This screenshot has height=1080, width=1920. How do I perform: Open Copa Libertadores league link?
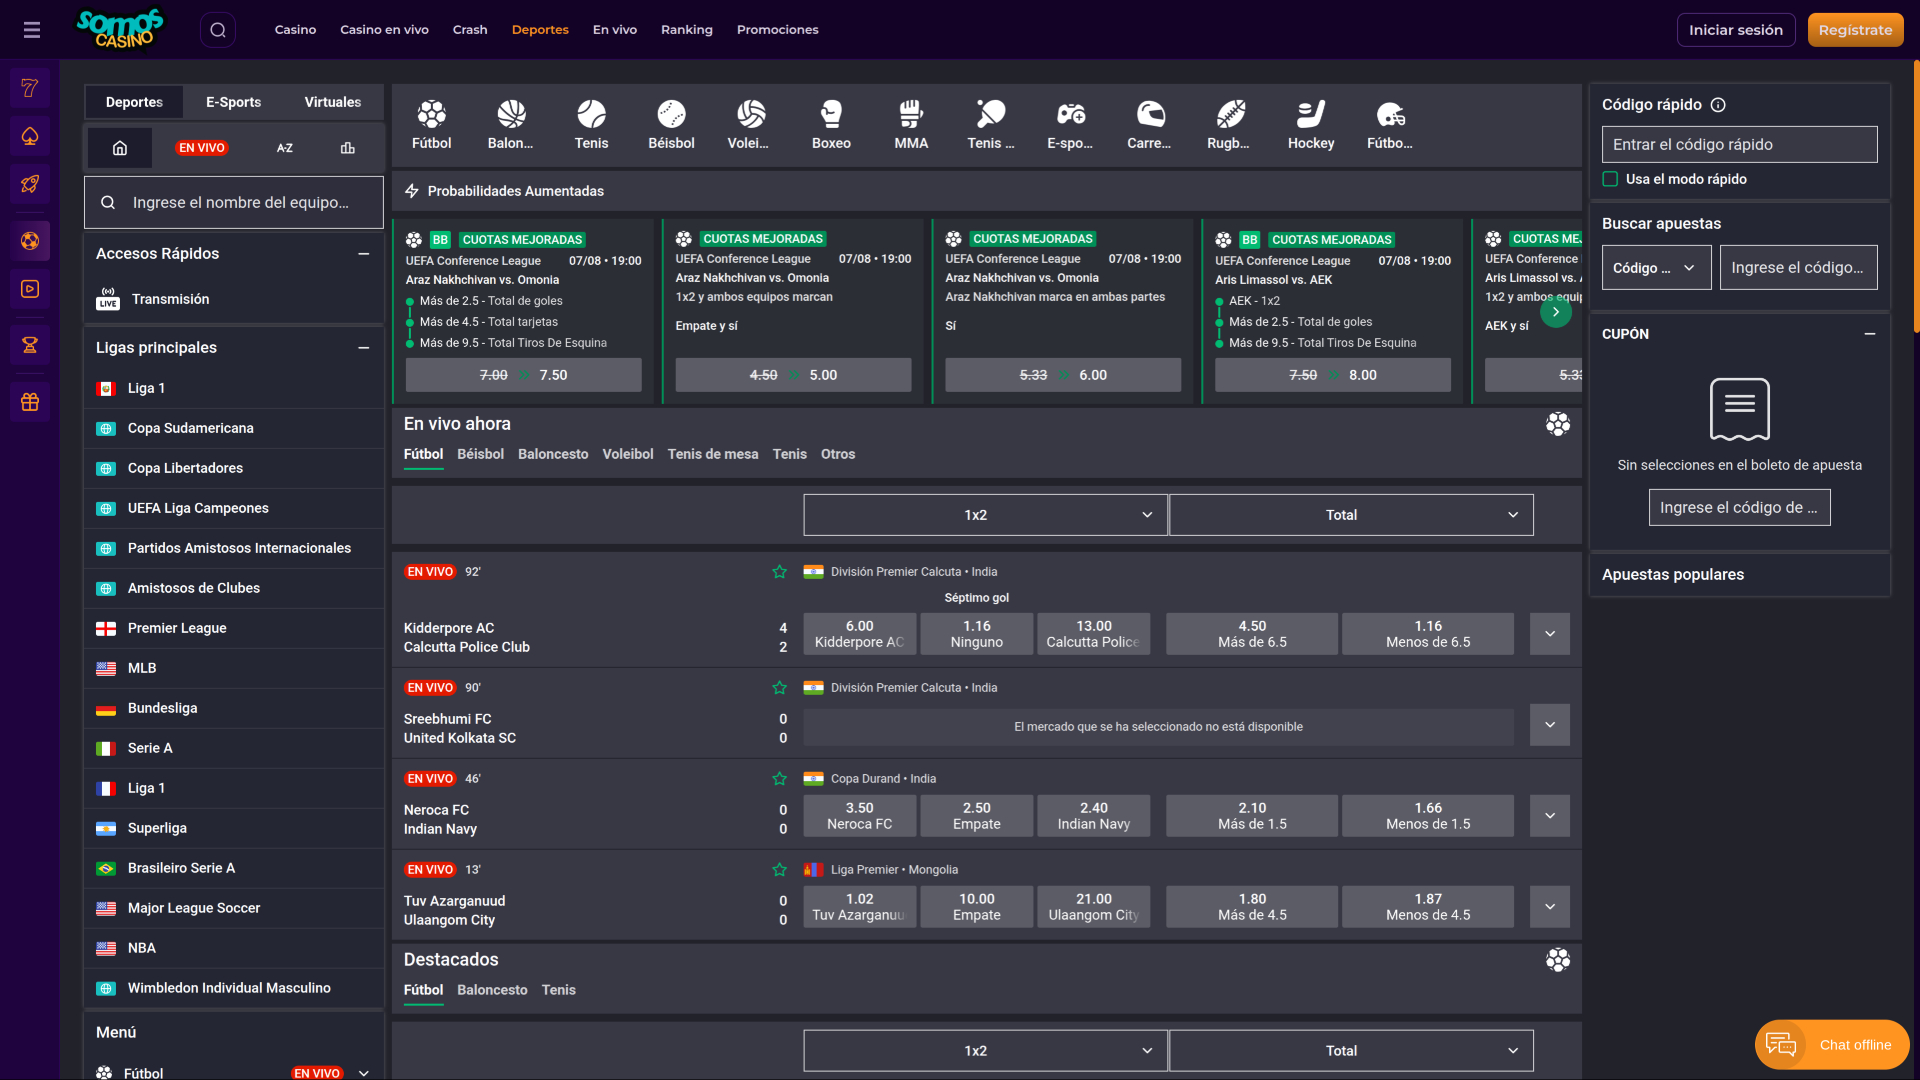(185, 468)
